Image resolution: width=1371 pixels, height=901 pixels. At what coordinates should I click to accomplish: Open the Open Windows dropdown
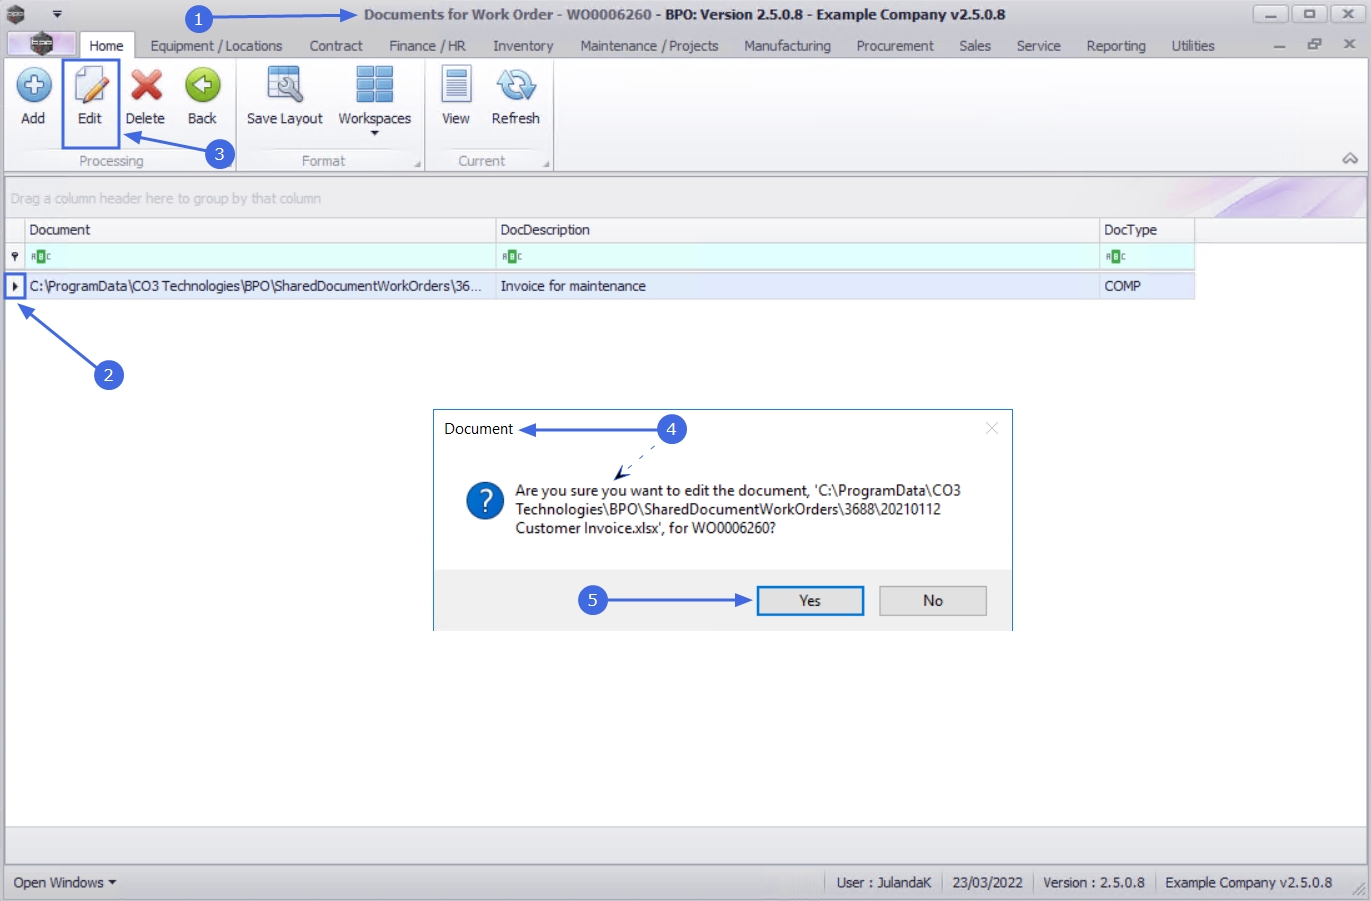pos(65,883)
